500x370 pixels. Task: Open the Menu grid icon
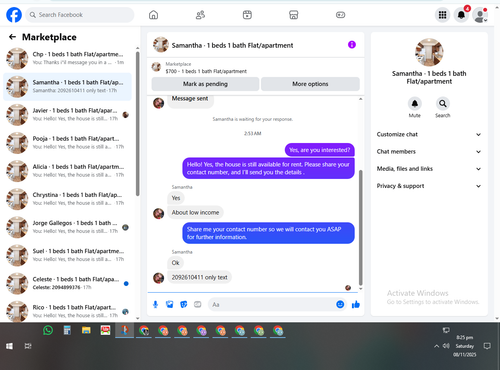pyautogui.click(x=442, y=15)
